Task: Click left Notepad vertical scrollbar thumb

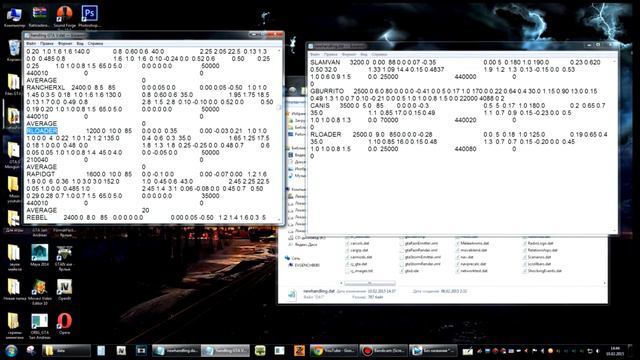Action: (x=279, y=107)
